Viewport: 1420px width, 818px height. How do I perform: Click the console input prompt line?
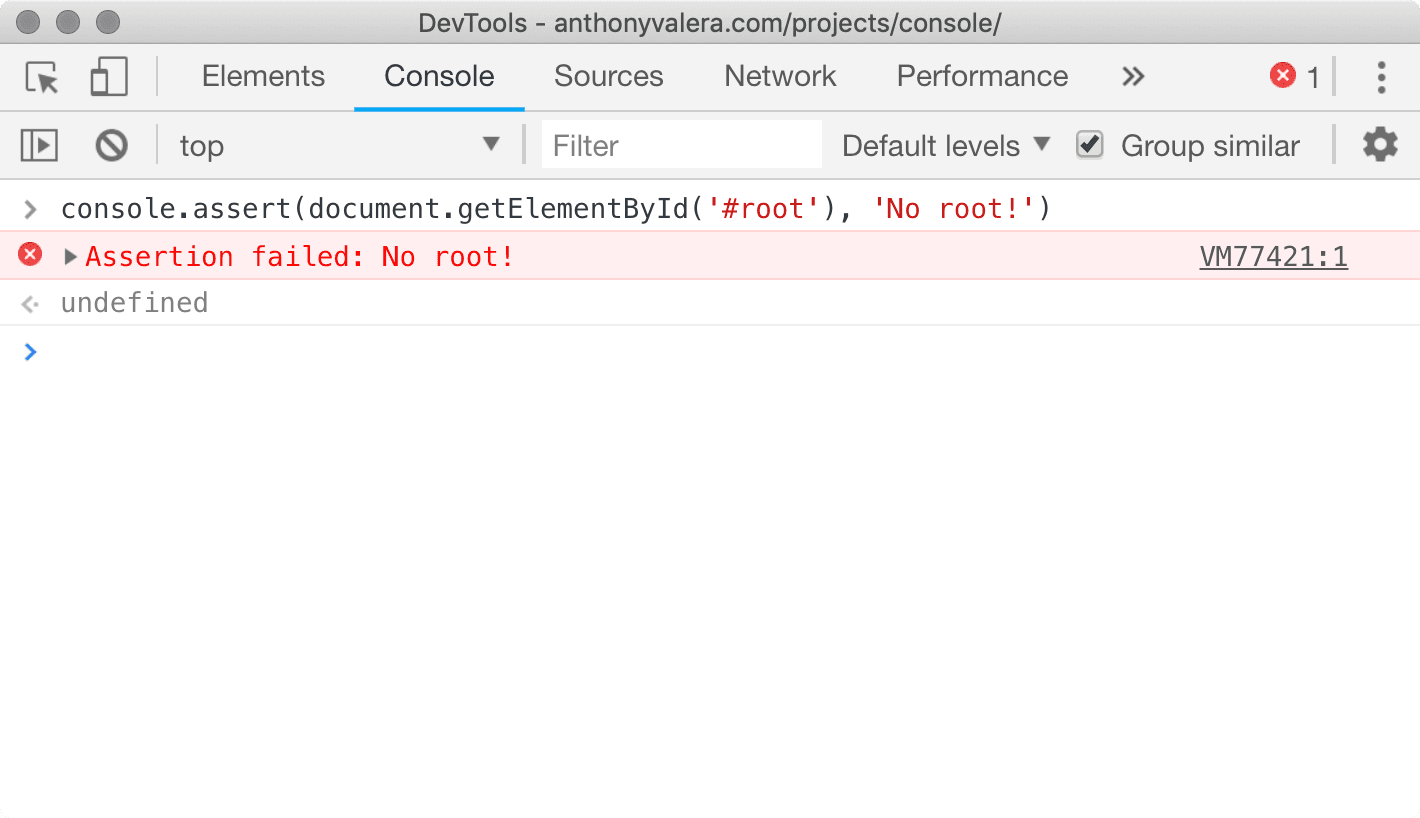point(300,352)
